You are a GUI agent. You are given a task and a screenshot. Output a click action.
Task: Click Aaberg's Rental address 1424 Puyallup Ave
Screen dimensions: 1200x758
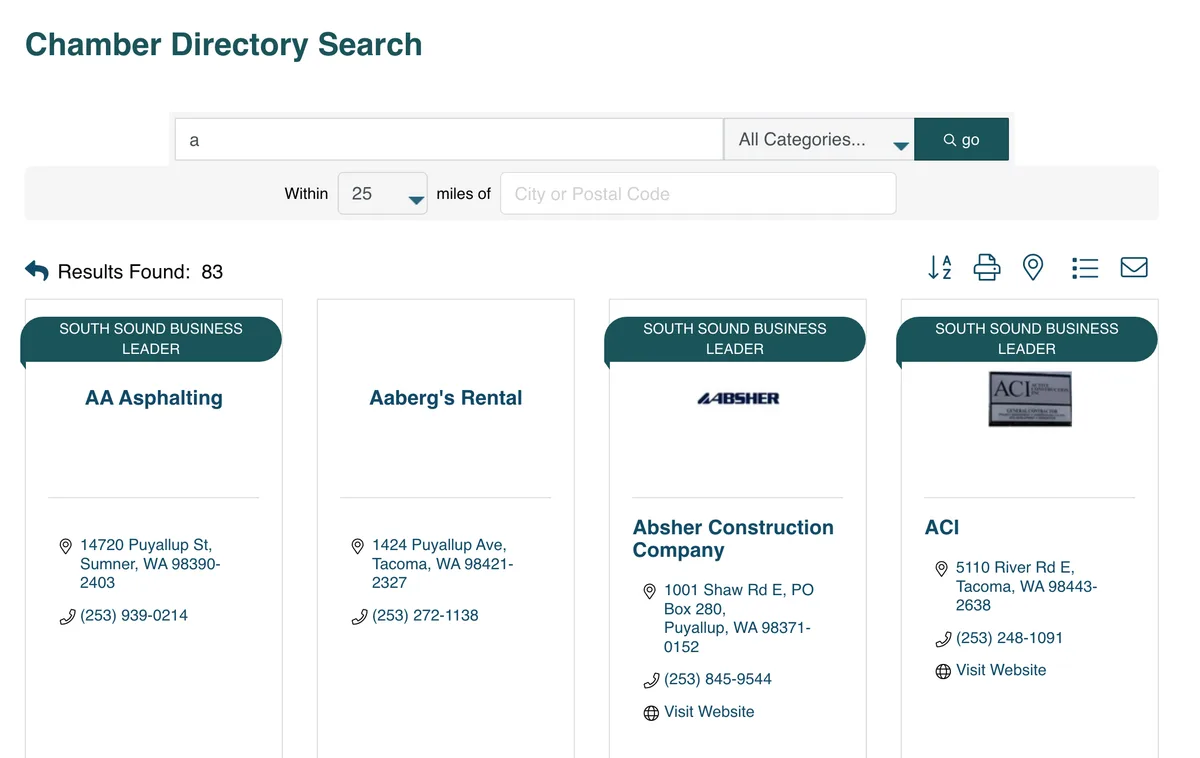pos(442,564)
